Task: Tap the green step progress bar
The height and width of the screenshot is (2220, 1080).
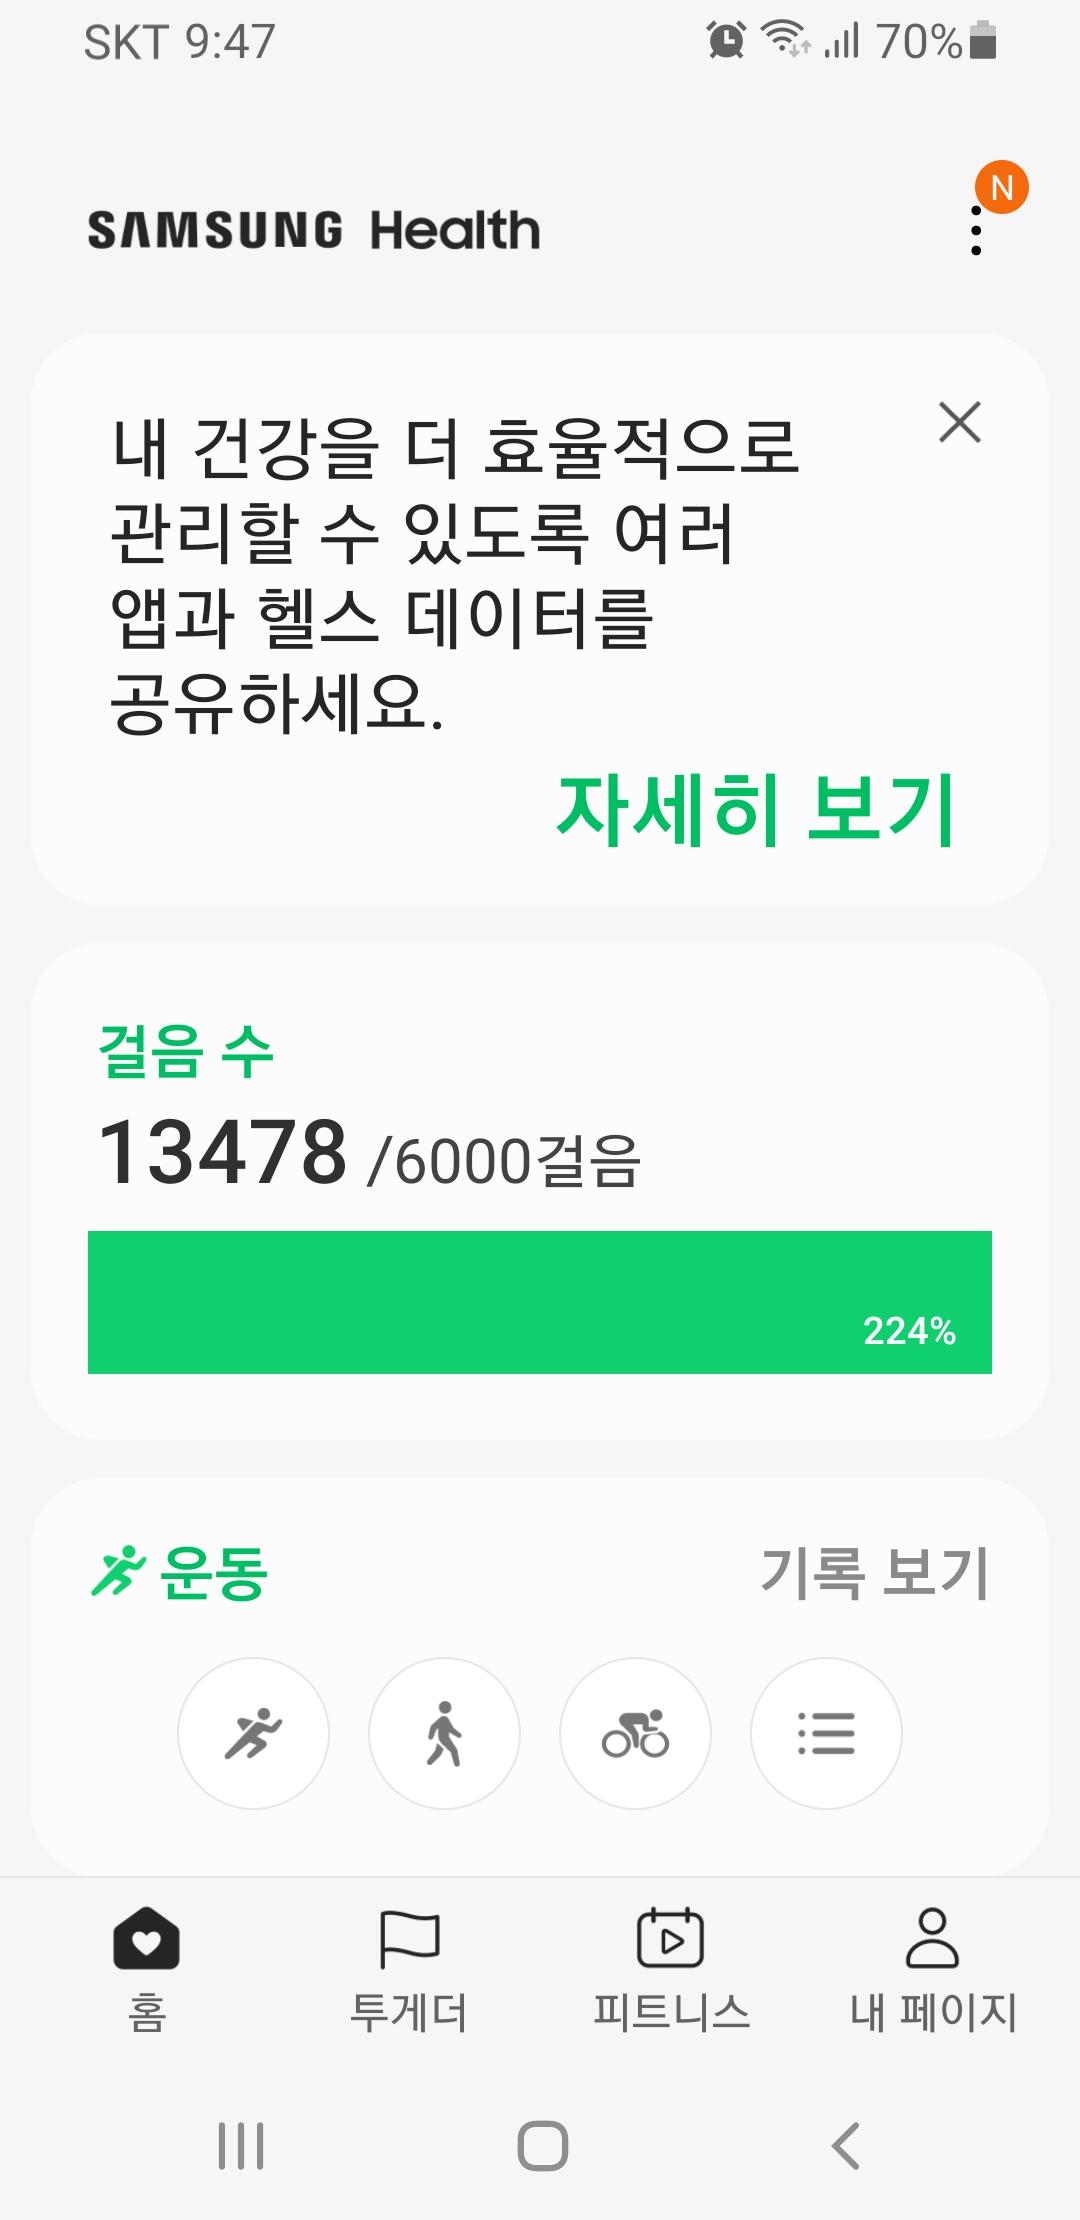Action: tap(540, 1302)
